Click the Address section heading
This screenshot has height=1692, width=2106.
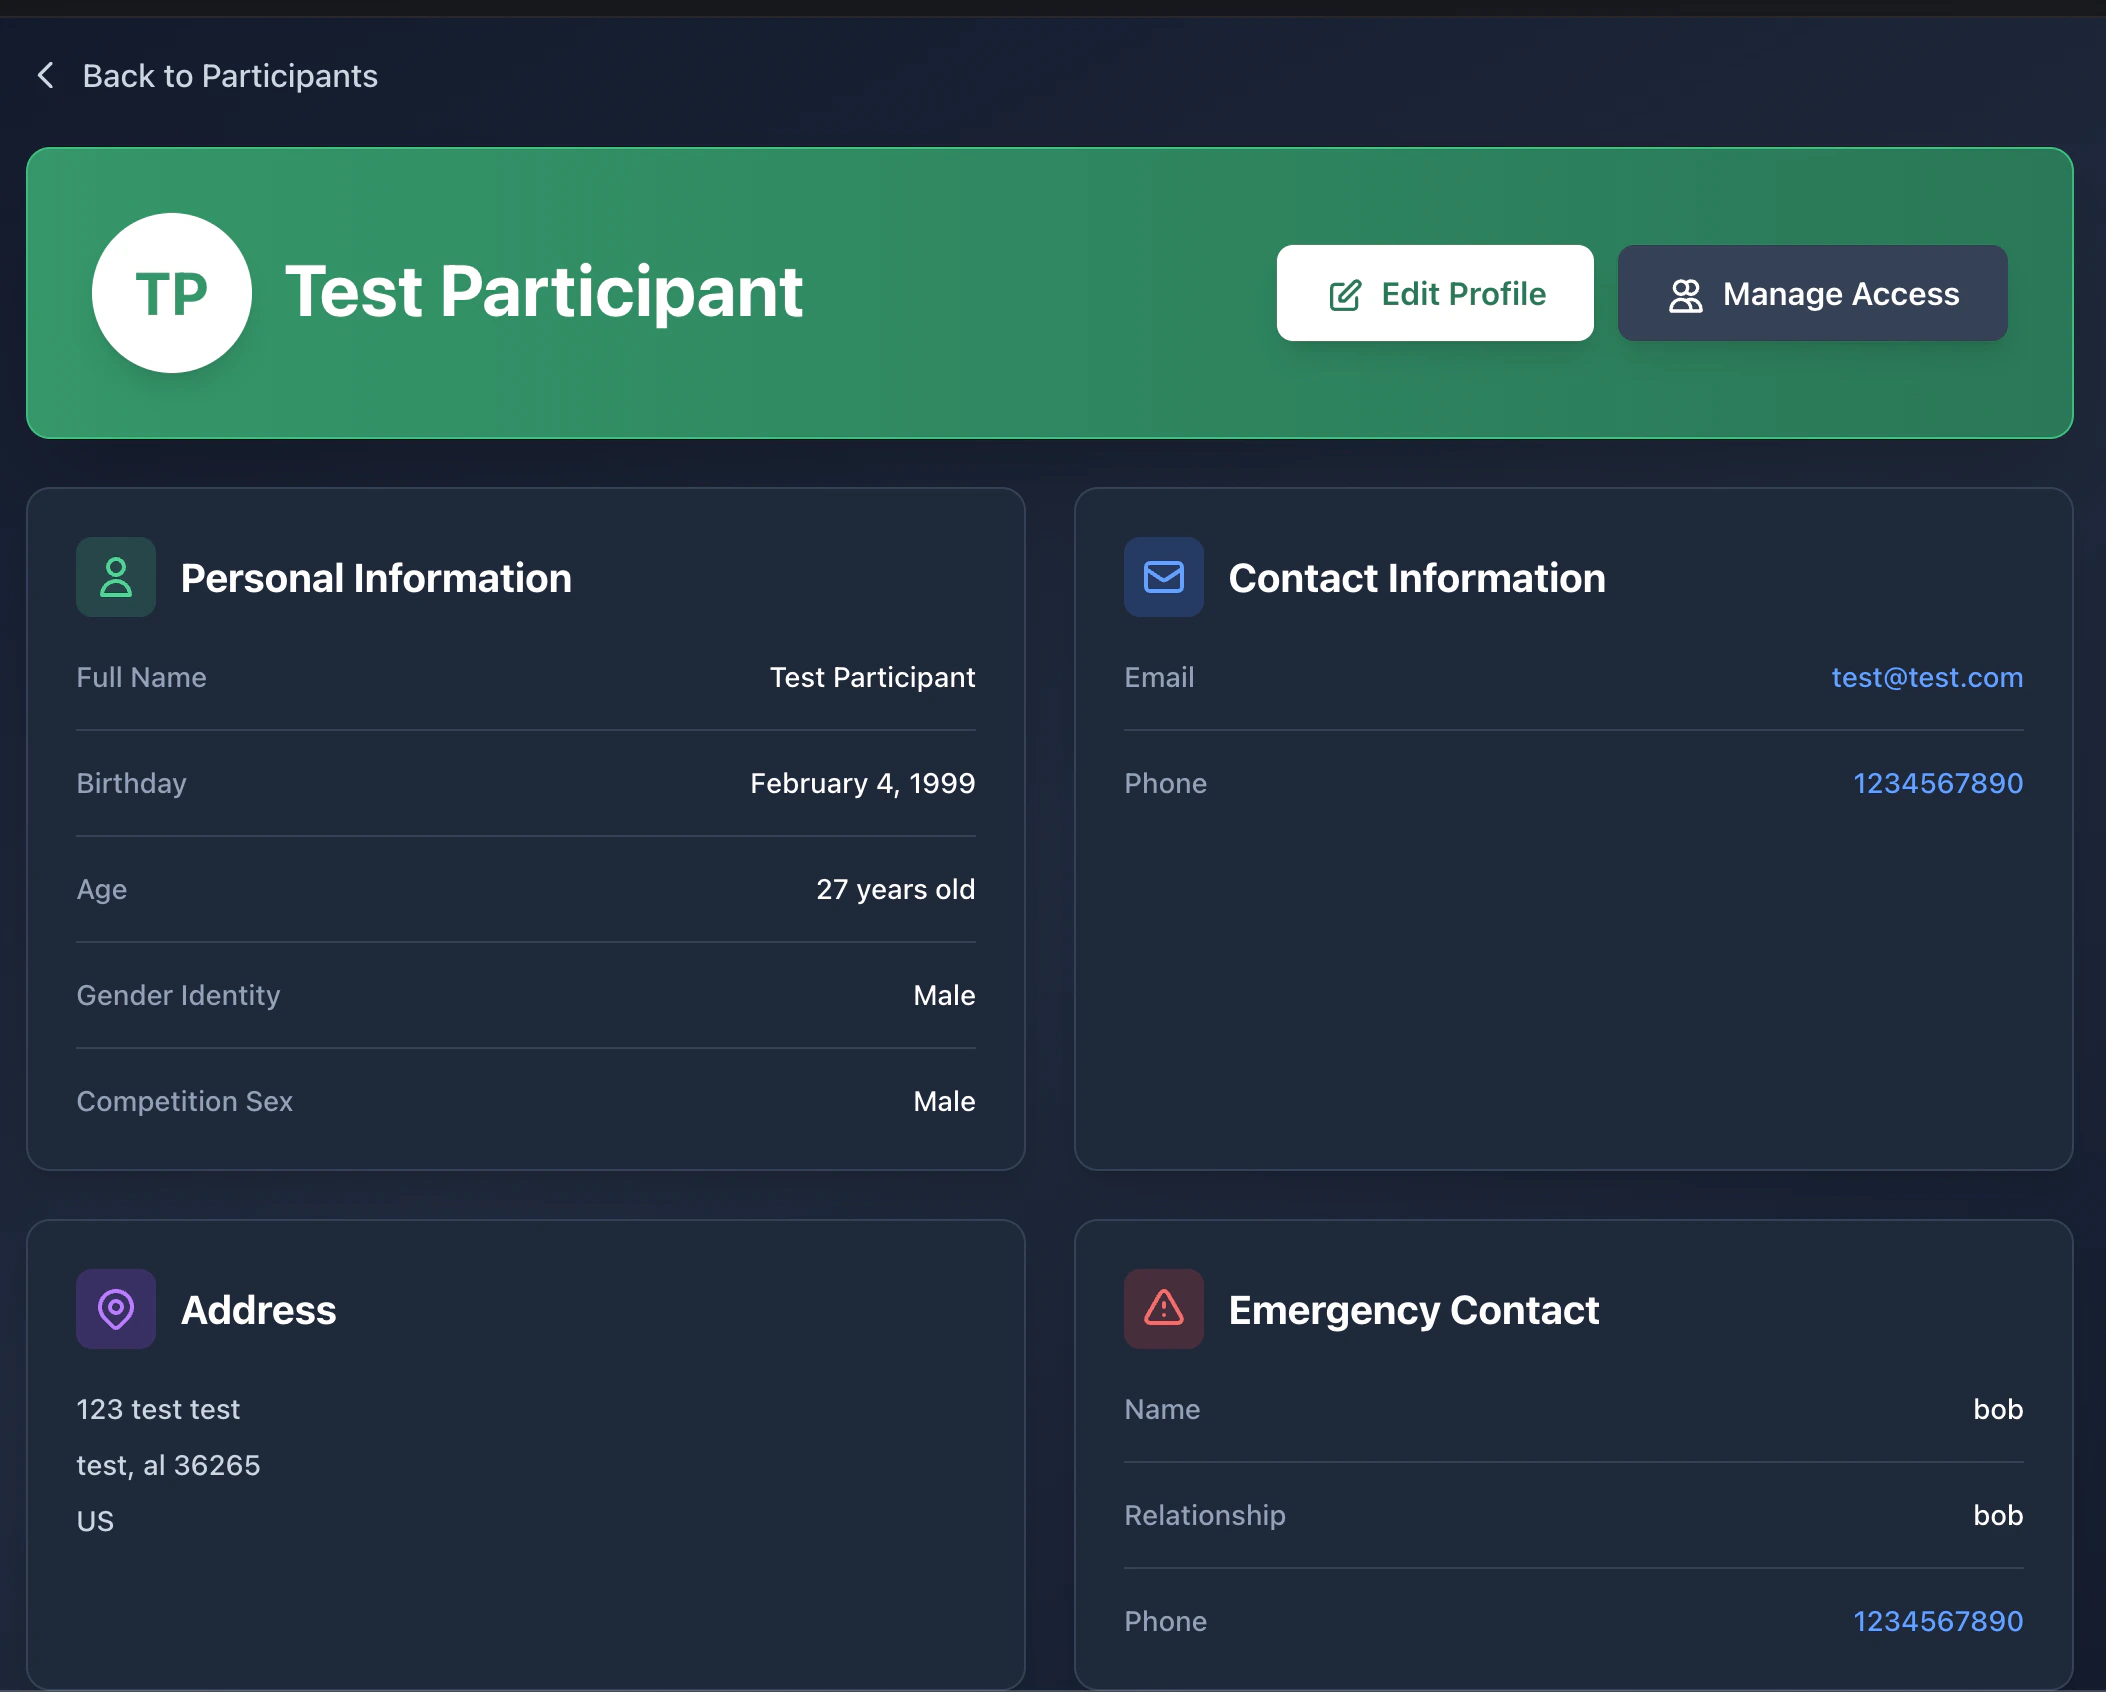point(258,1310)
